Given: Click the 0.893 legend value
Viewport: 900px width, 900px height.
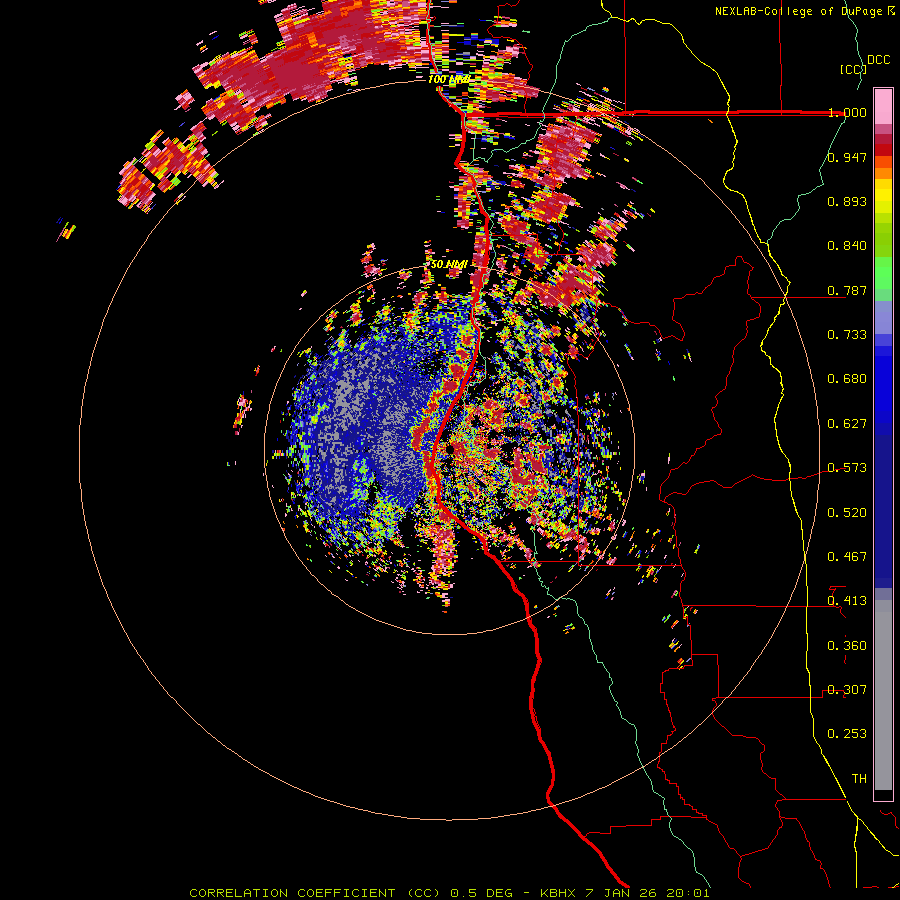Looking at the screenshot, I should [x=847, y=201].
